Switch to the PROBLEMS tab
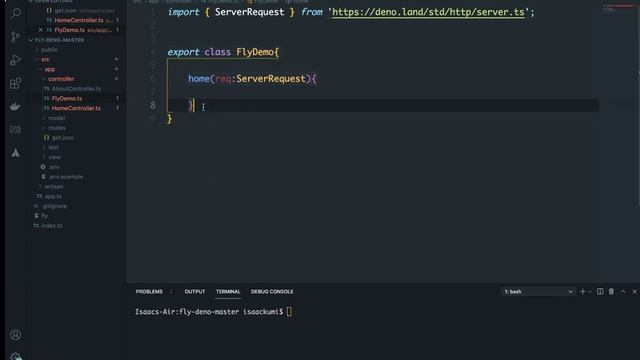The image size is (640, 360). point(149,291)
